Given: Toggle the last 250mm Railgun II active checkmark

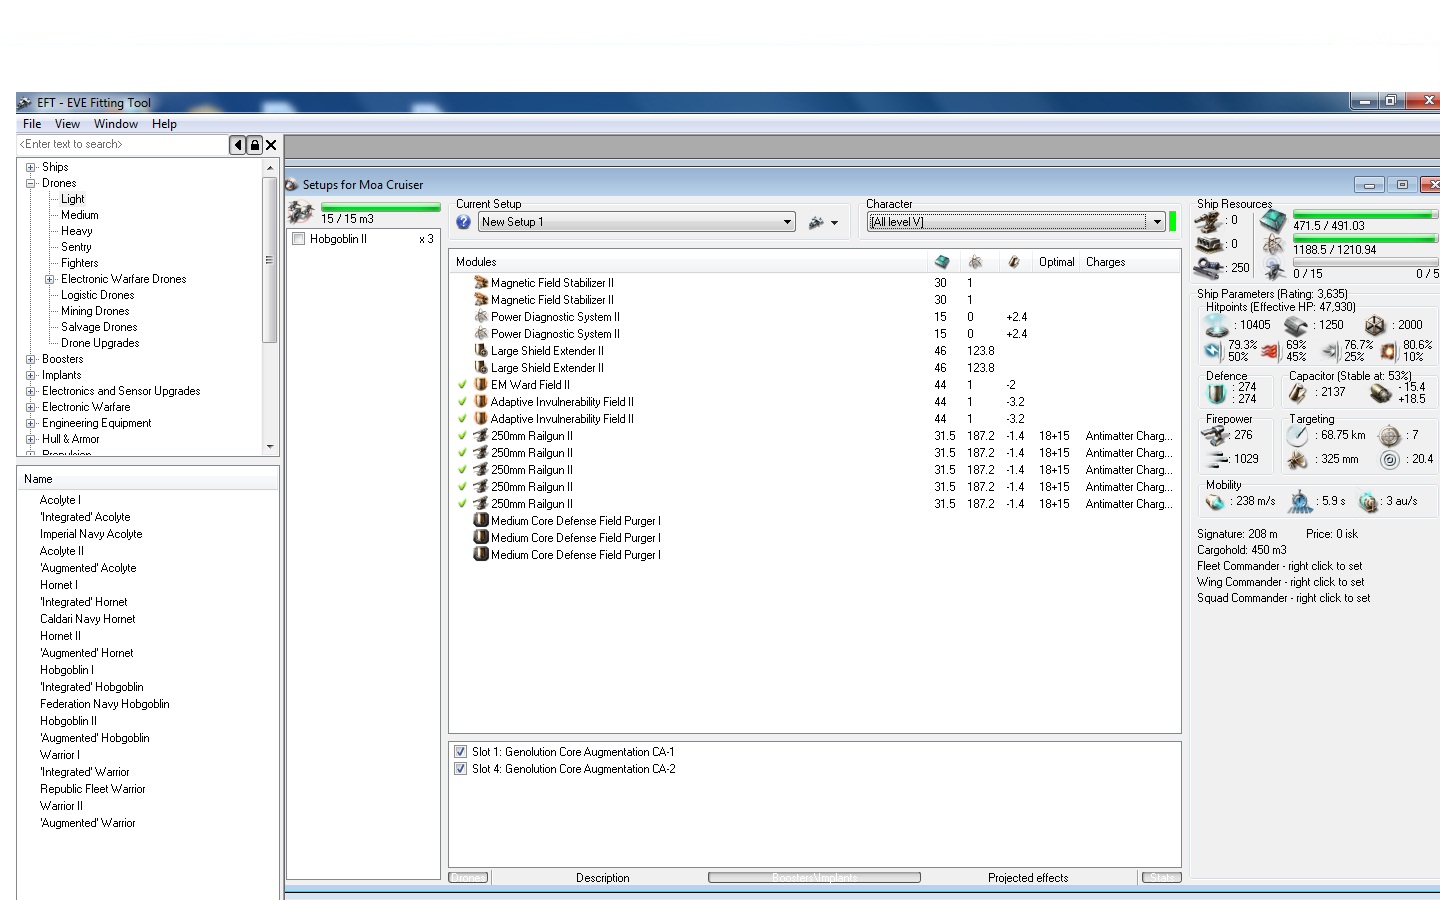Looking at the screenshot, I should [462, 504].
